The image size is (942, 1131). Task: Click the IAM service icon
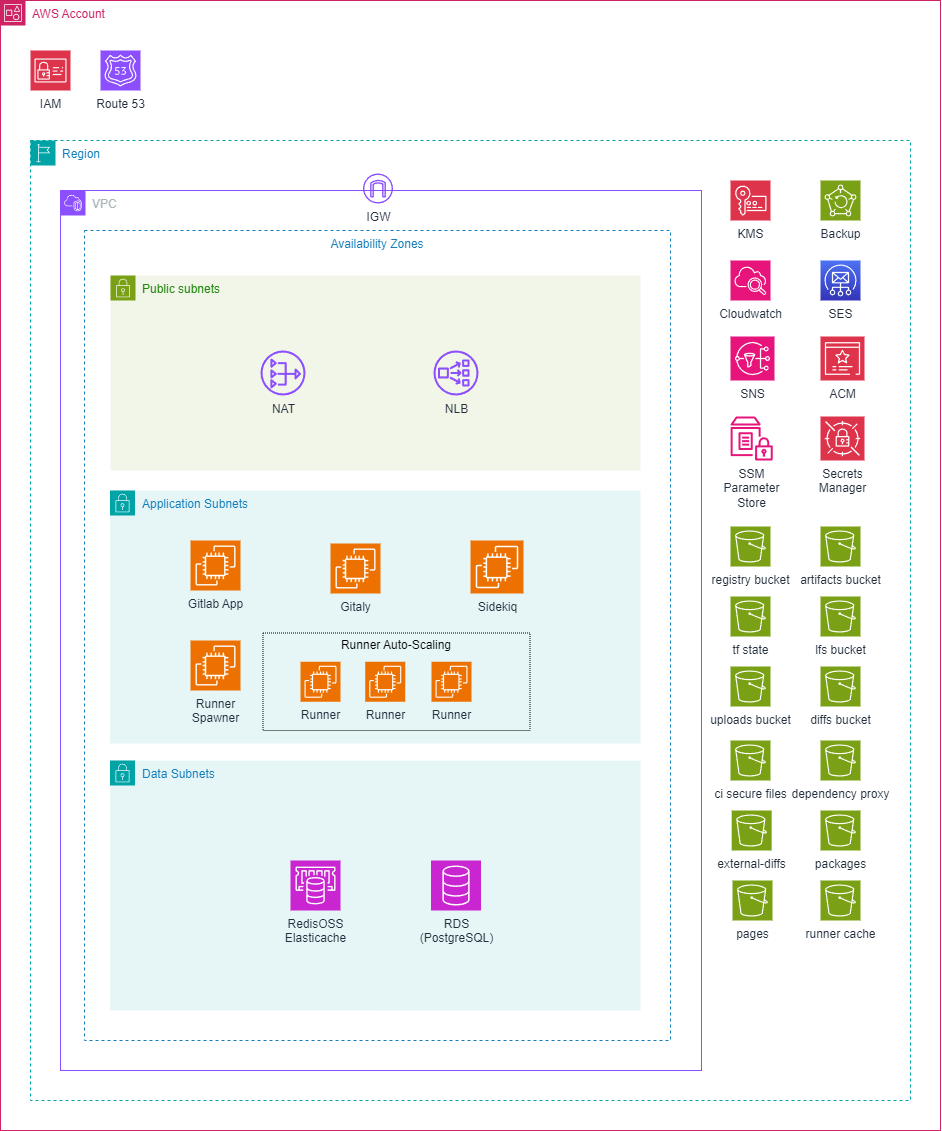[x=50, y=71]
